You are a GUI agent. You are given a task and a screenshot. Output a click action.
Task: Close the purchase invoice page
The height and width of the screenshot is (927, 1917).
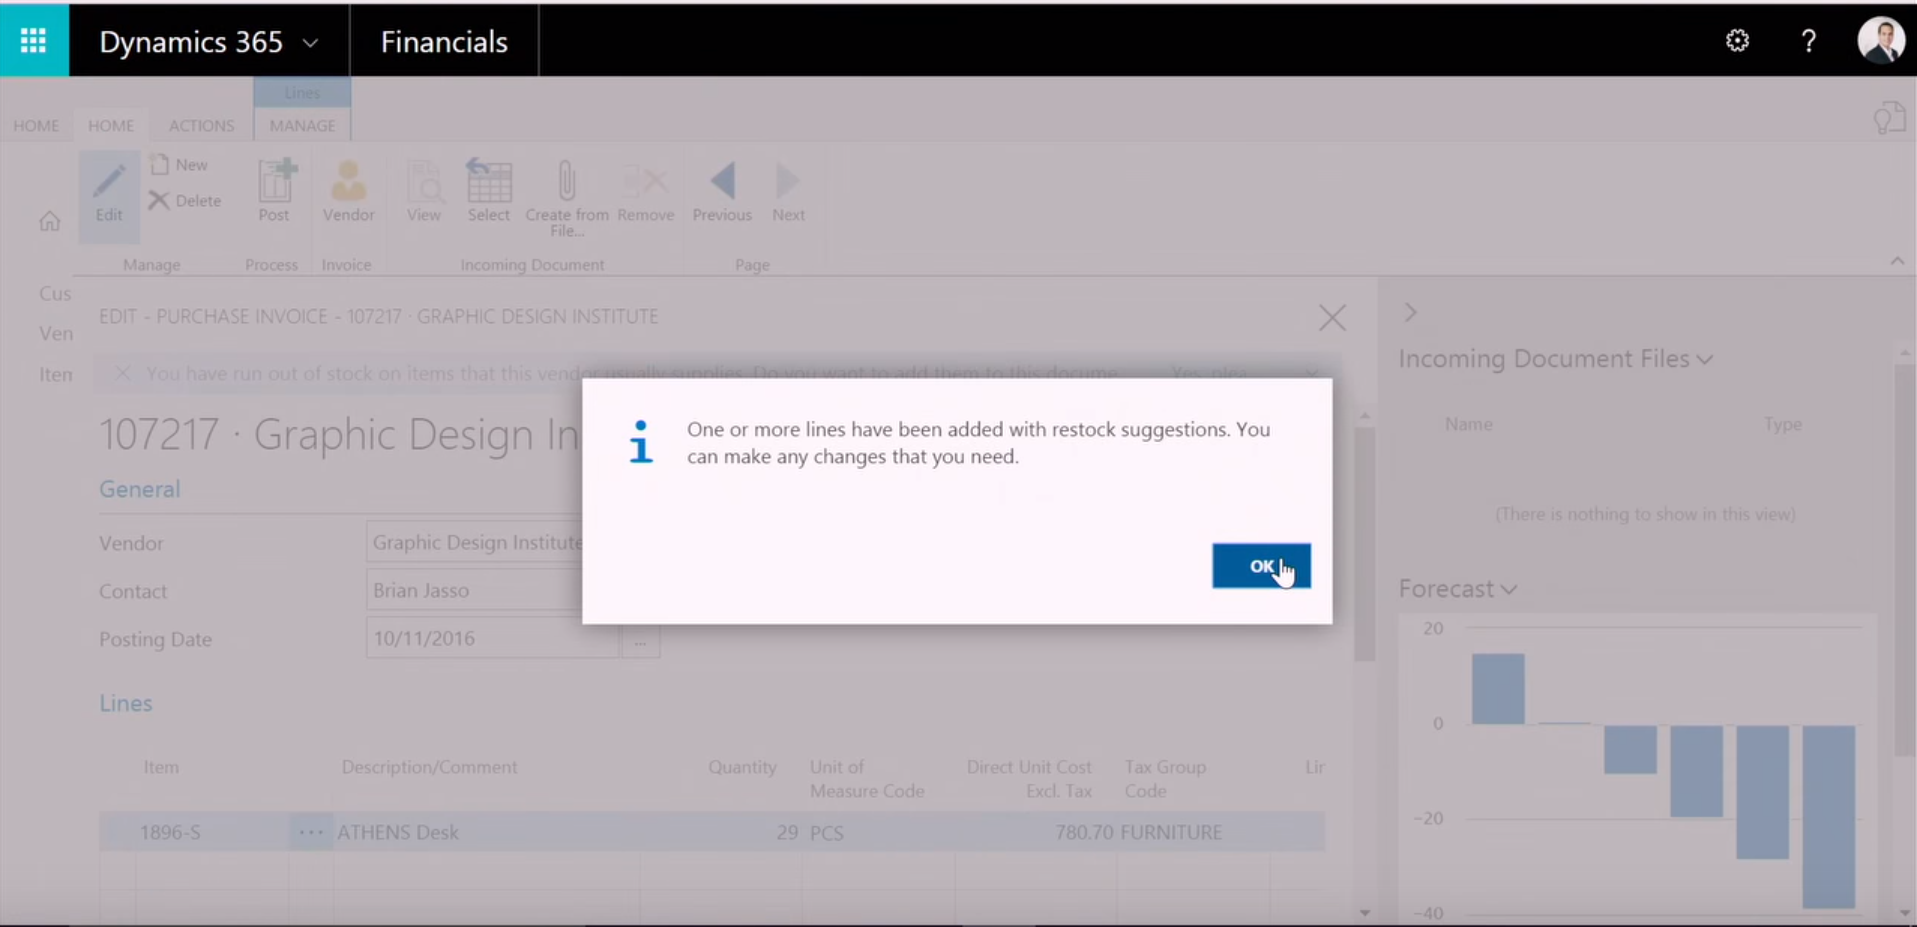tap(1332, 318)
